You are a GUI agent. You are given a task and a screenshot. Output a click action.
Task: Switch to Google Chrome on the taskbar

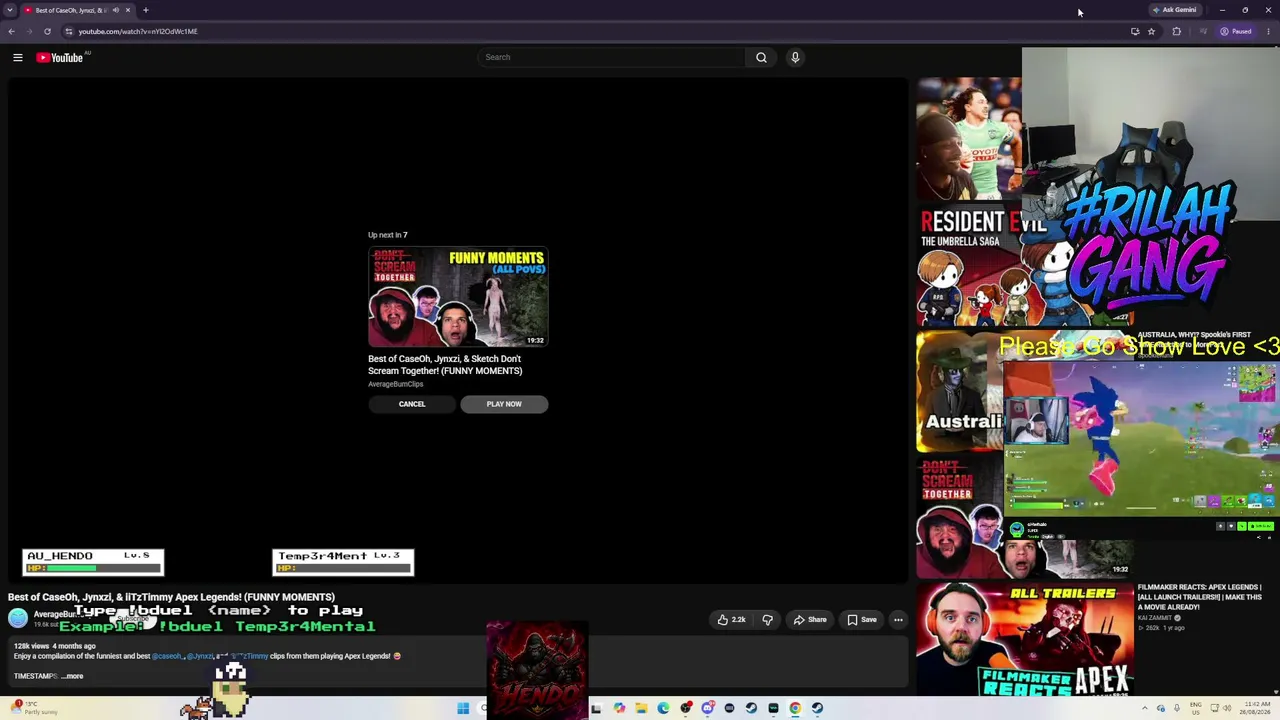795,709
